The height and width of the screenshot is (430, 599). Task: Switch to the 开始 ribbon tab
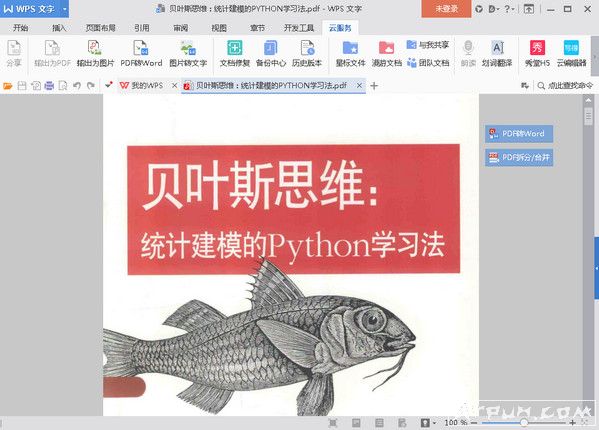pos(21,27)
